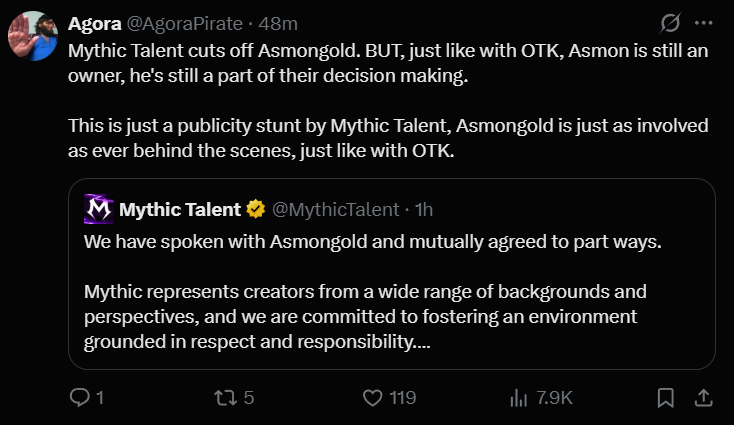The height and width of the screenshot is (425, 734).
Task: Share the tweet via share icon
Action: pyautogui.click(x=703, y=398)
